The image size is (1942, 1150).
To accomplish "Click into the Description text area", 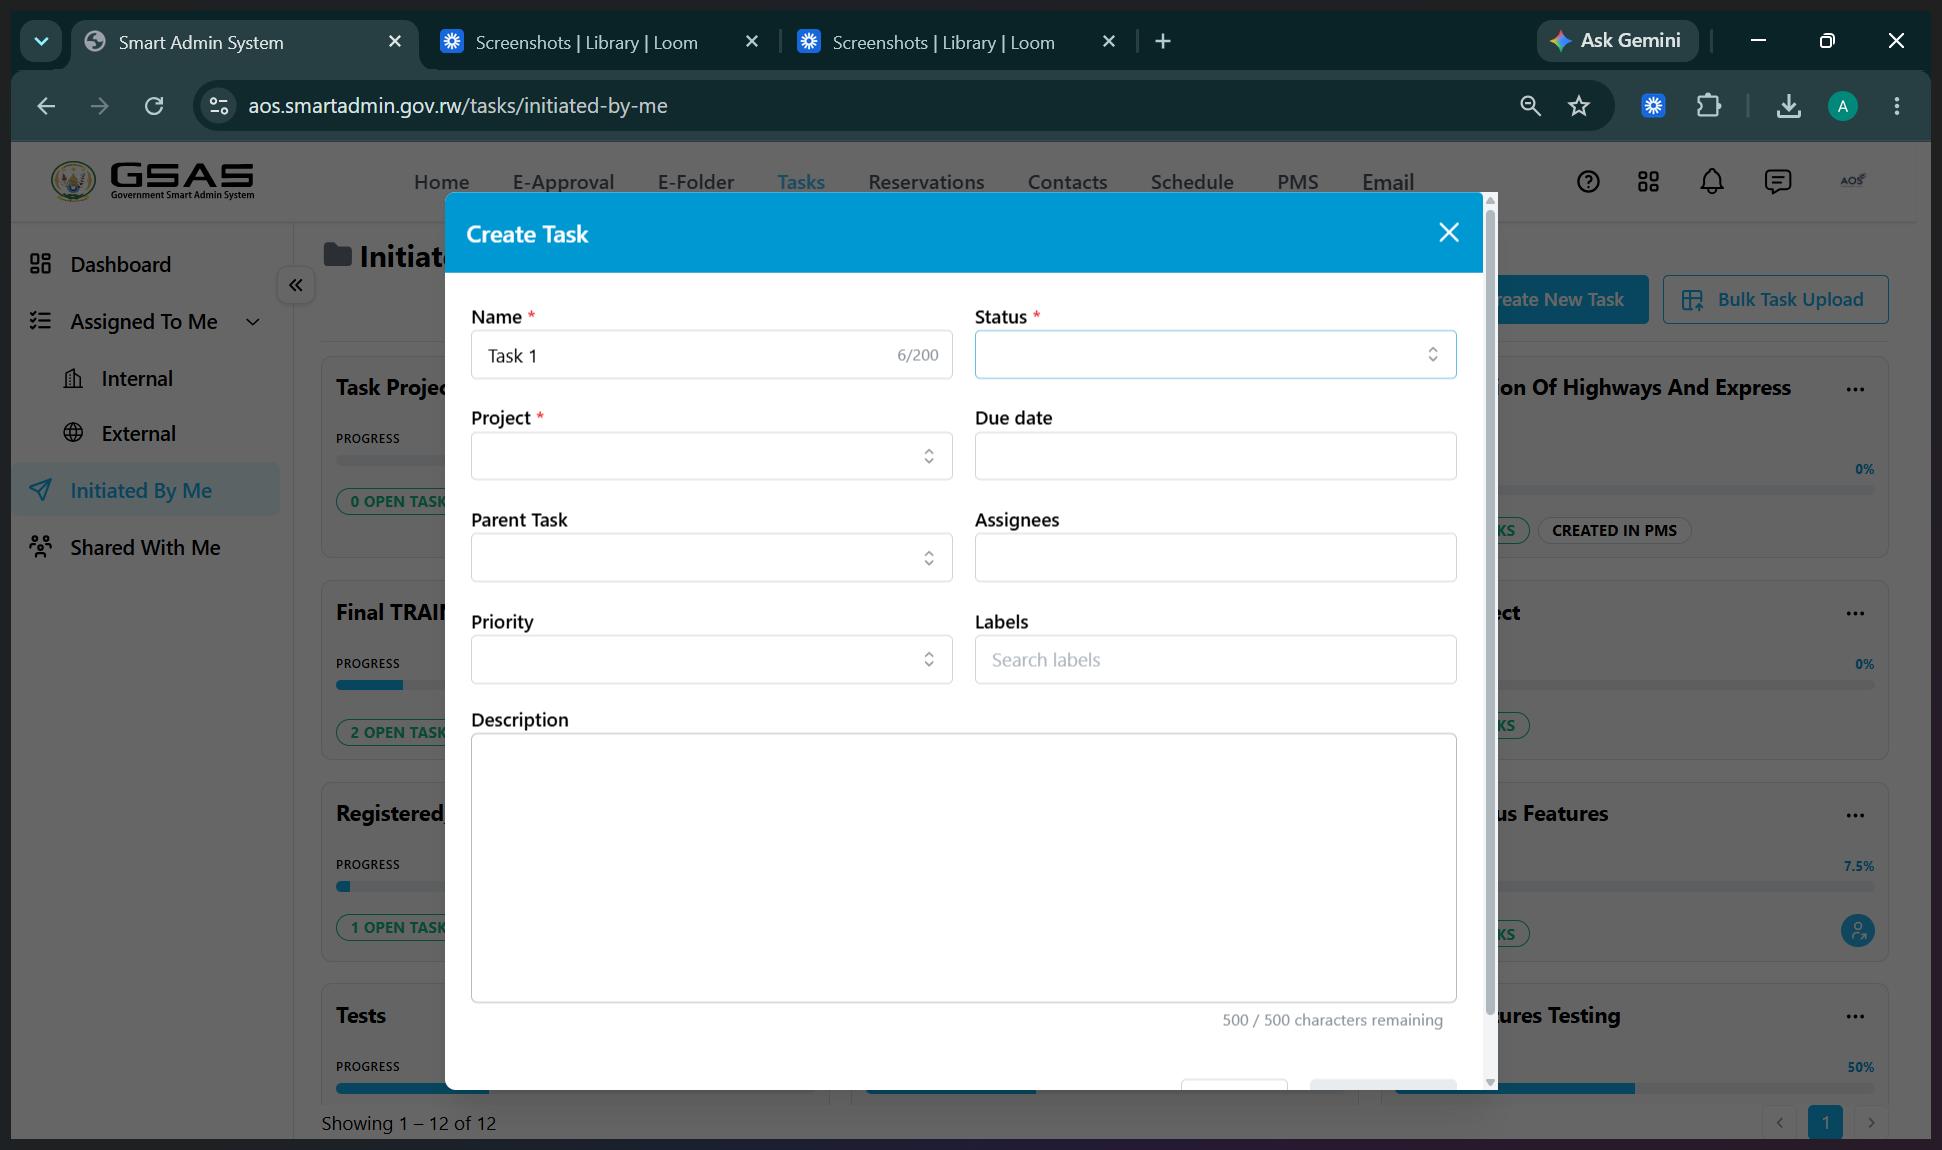I will 963,868.
